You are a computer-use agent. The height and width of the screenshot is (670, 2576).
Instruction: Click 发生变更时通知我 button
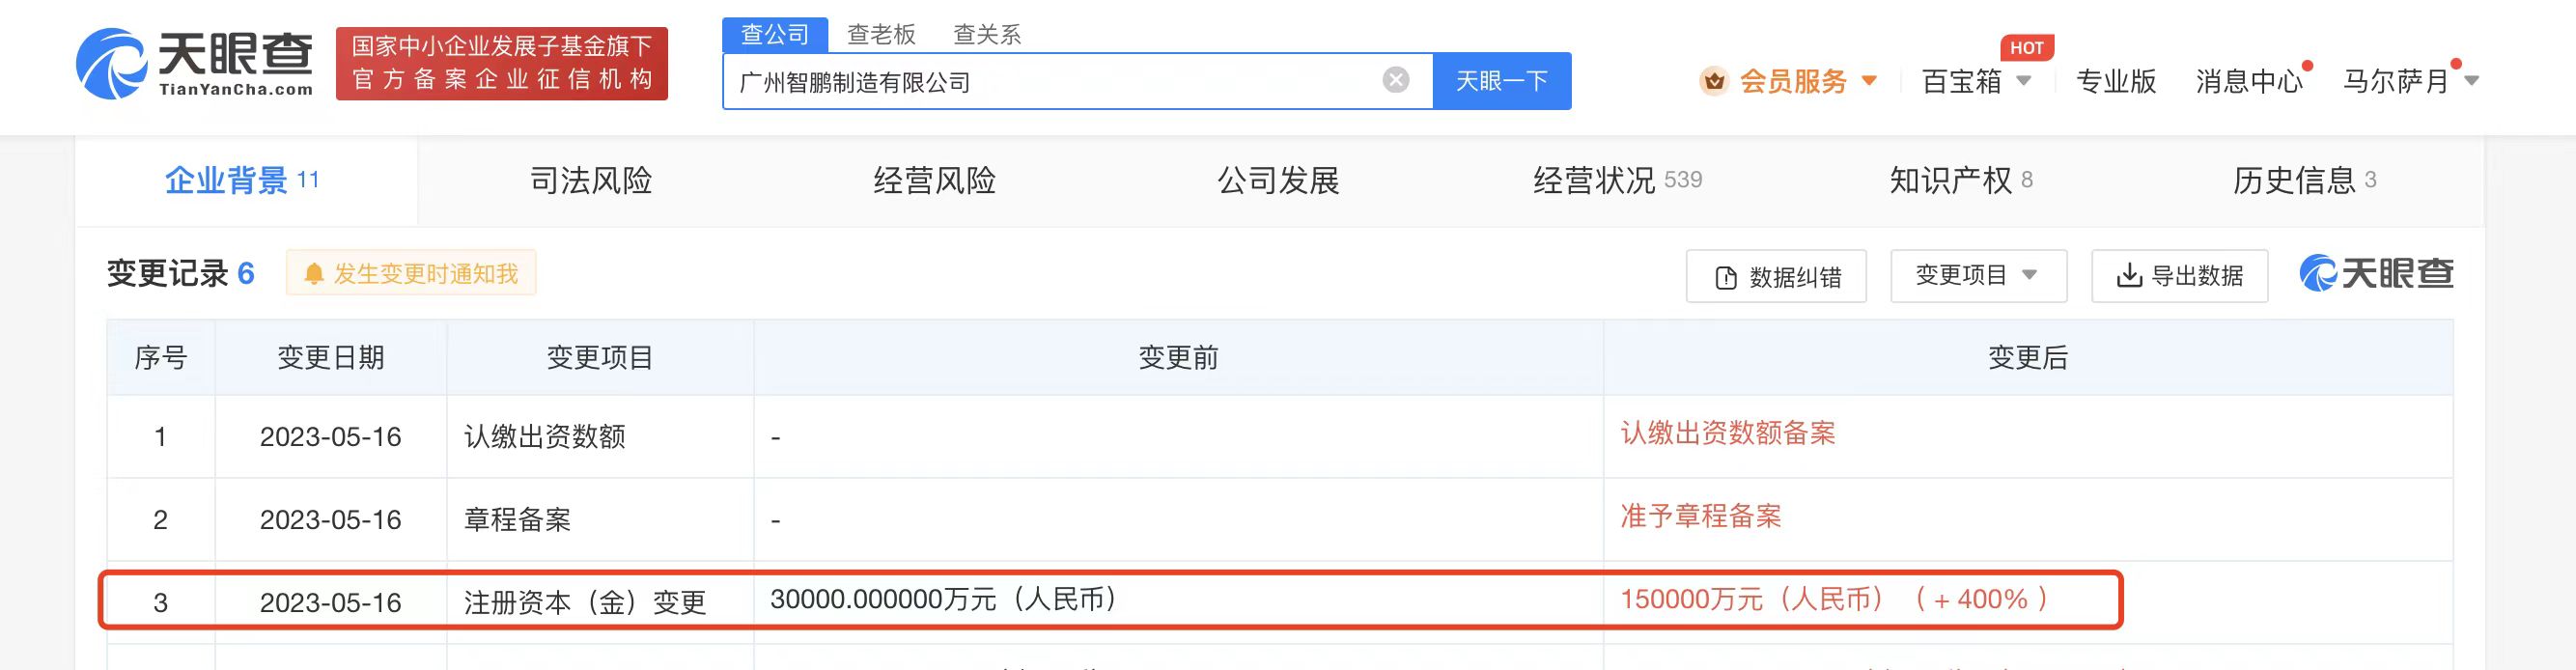411,273
